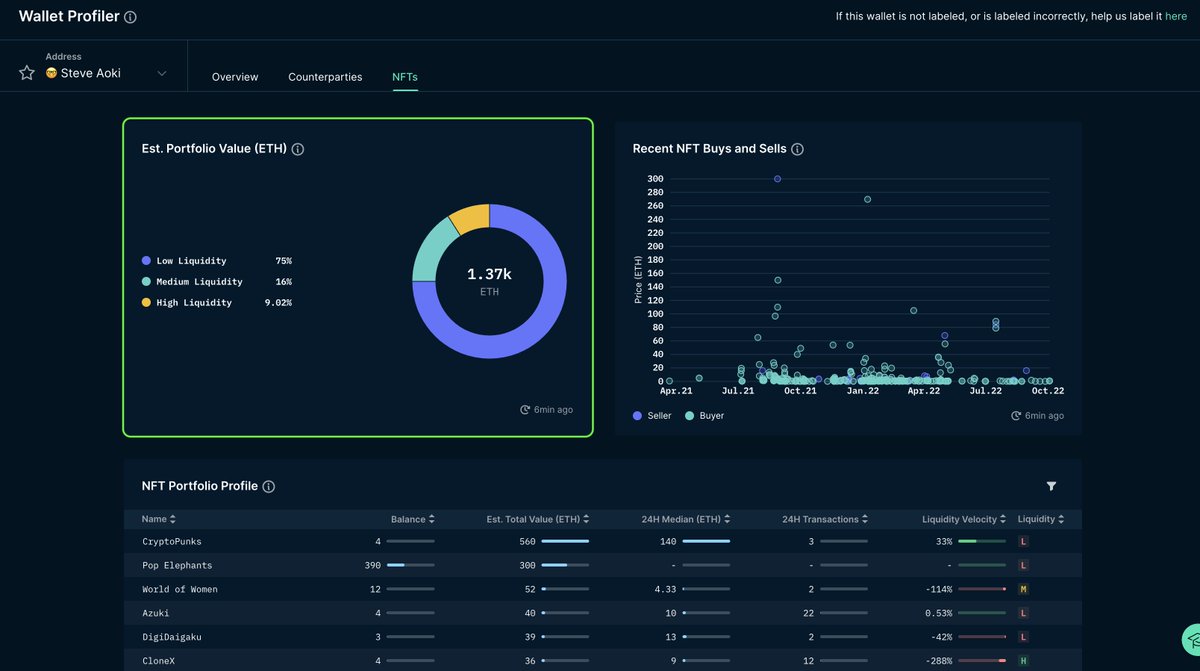This screenshot has height=671, width=1200.
Task: Toggle the Seller legend in the scatter chart
Action: (651, 415)
